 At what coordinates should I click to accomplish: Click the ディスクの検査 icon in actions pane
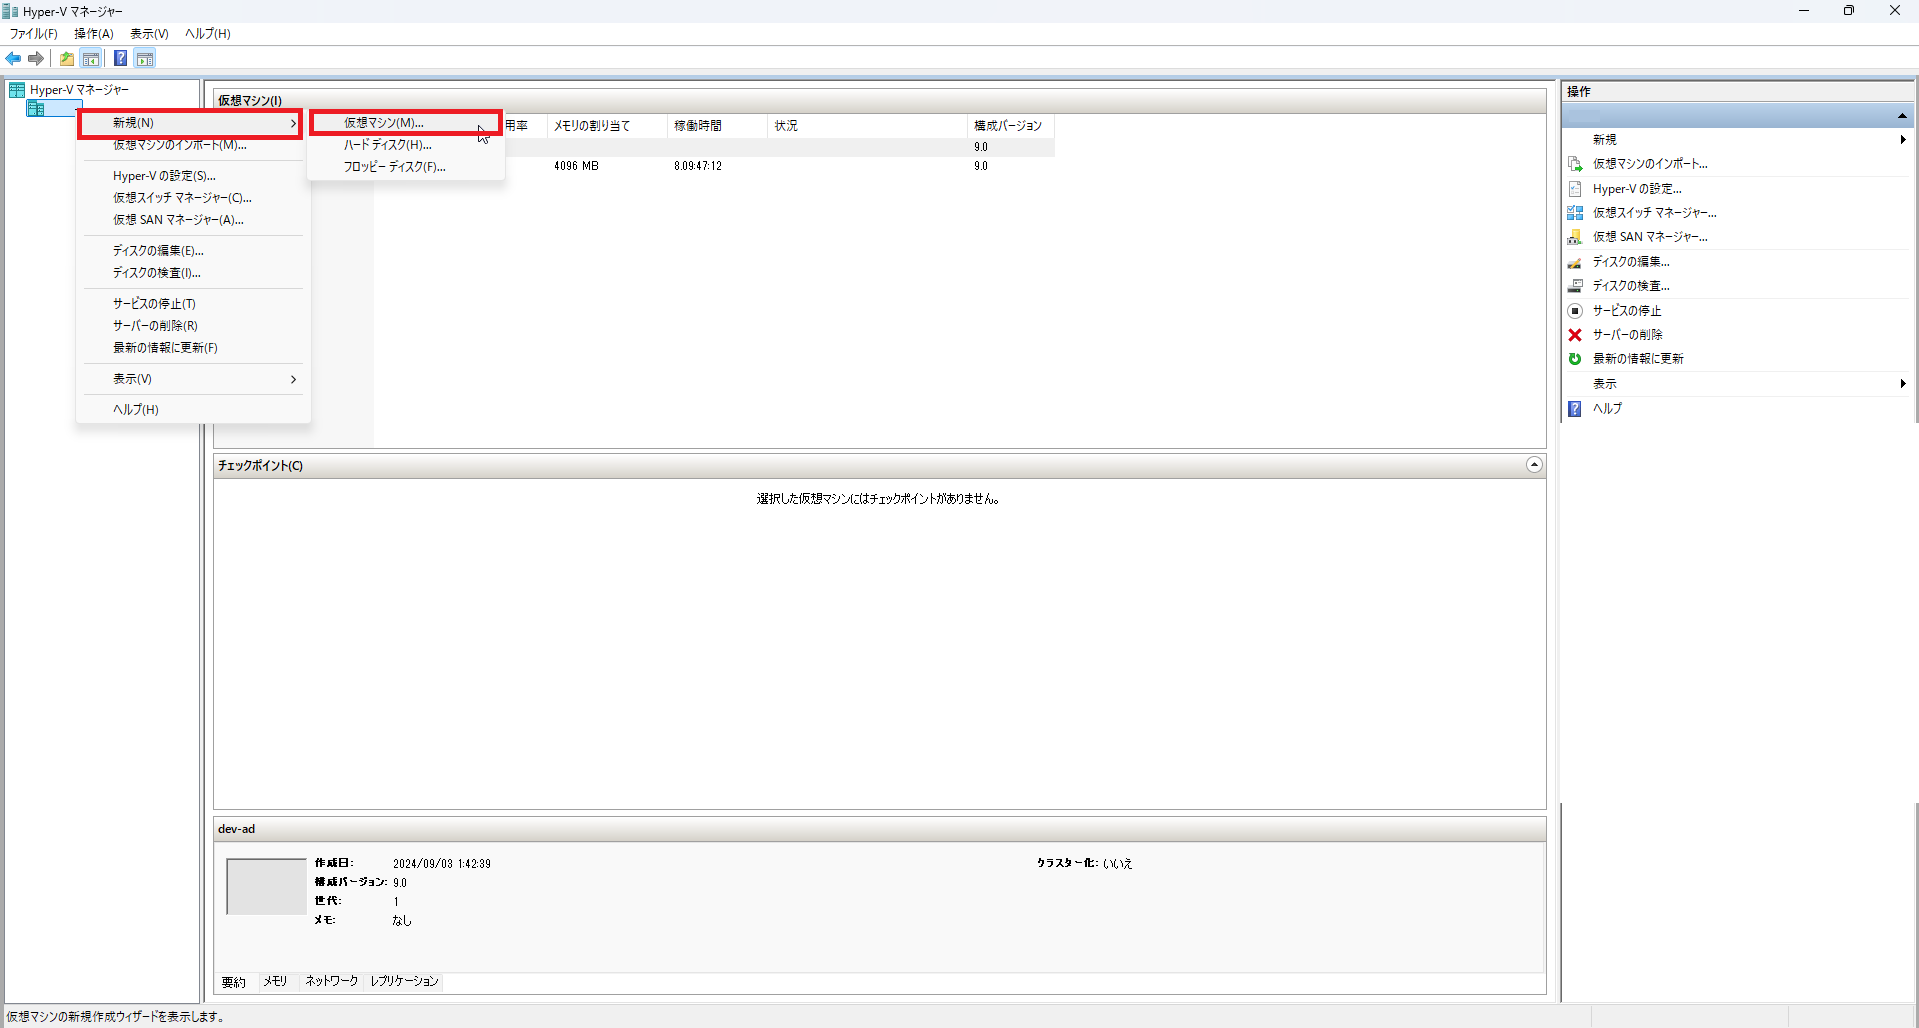(x=1575, y=286)
